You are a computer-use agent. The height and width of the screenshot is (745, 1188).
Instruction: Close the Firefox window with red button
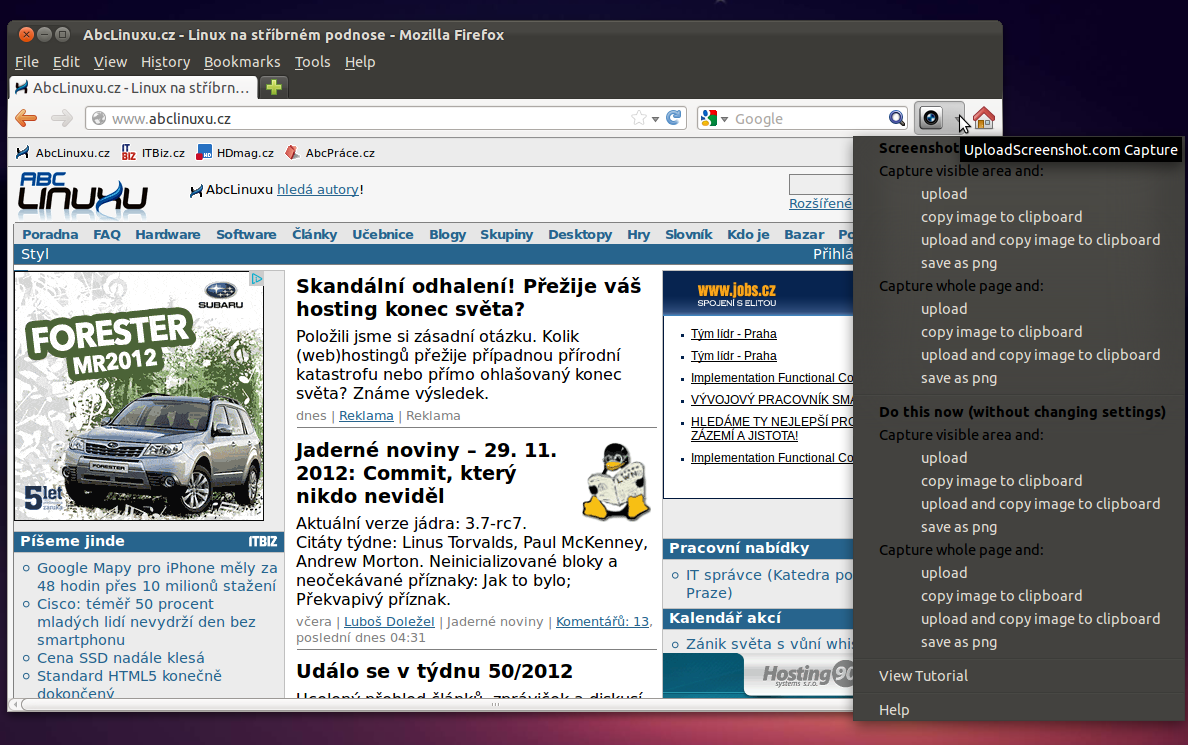tap(26, 34)
